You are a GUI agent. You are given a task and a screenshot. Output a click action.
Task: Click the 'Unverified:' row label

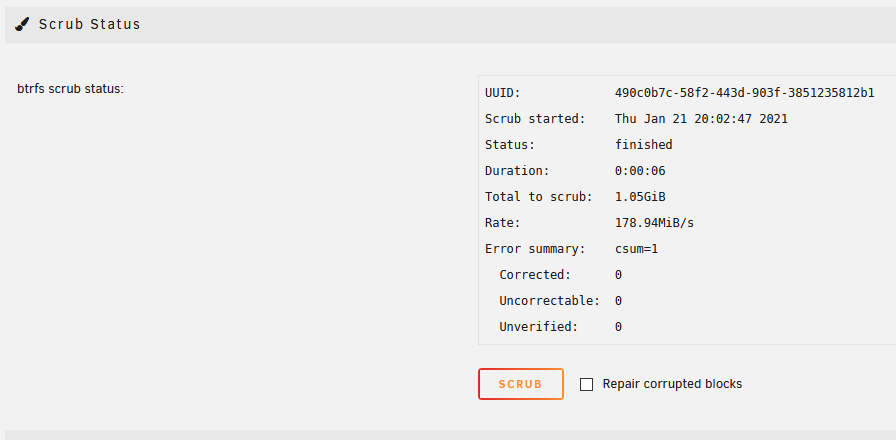click(538, 327)
